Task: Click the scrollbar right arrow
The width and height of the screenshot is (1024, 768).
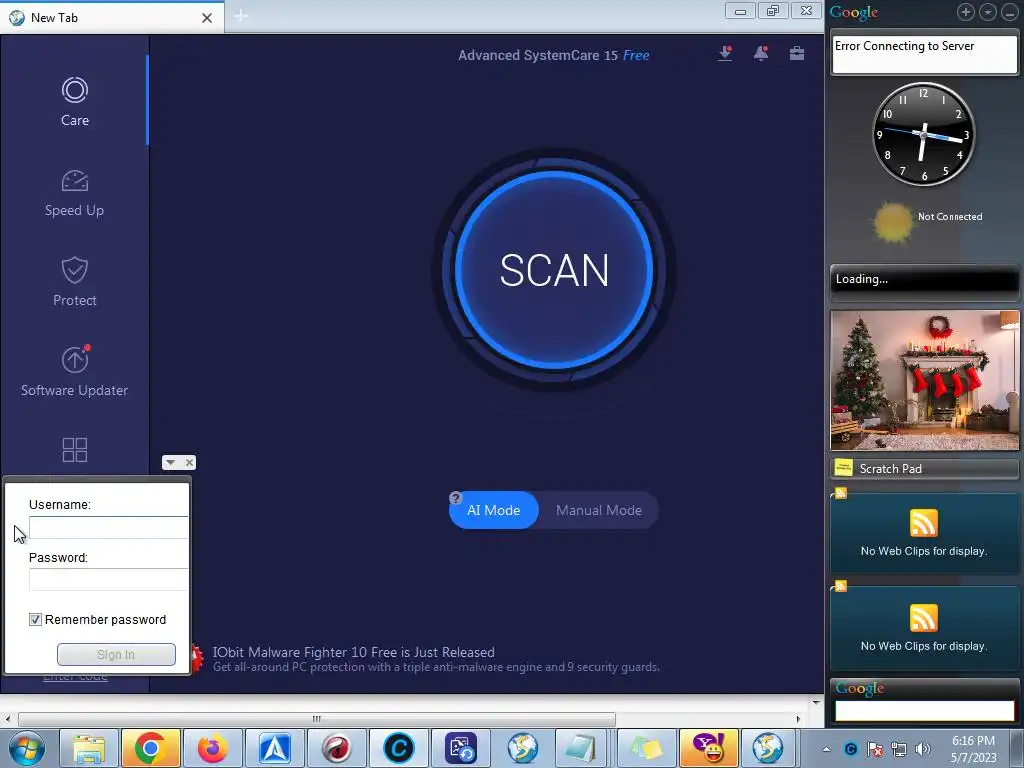Action: 798,719
